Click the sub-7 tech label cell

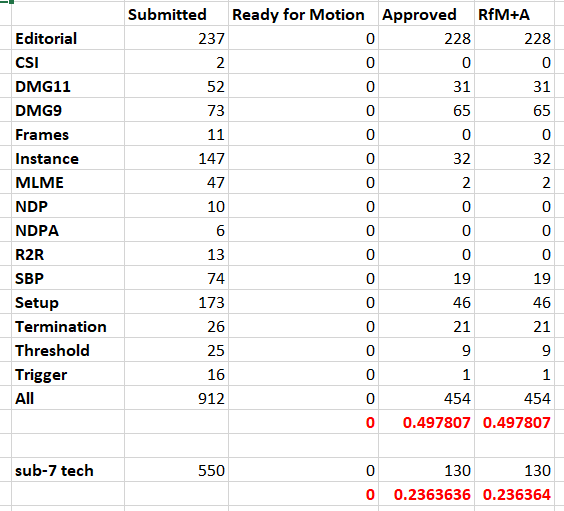click(68, 470)
